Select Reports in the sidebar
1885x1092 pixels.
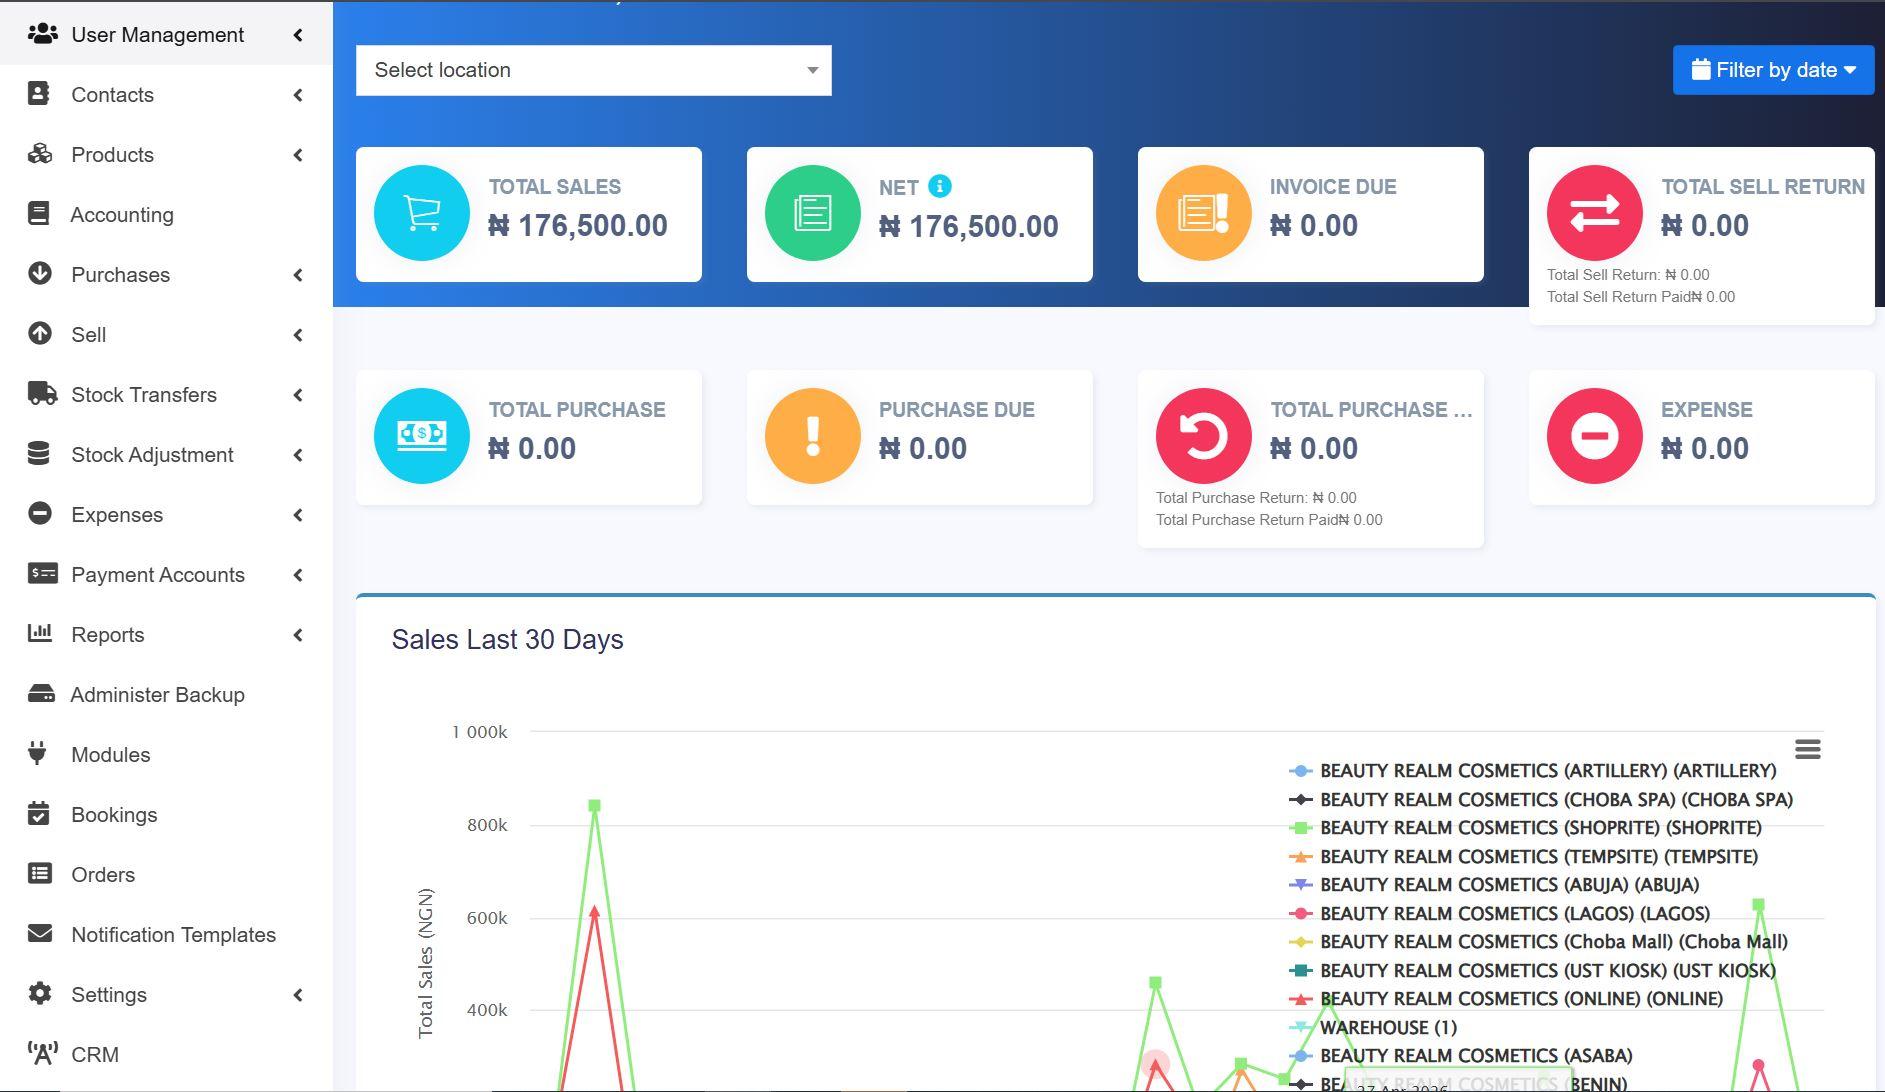click(166, 635)
